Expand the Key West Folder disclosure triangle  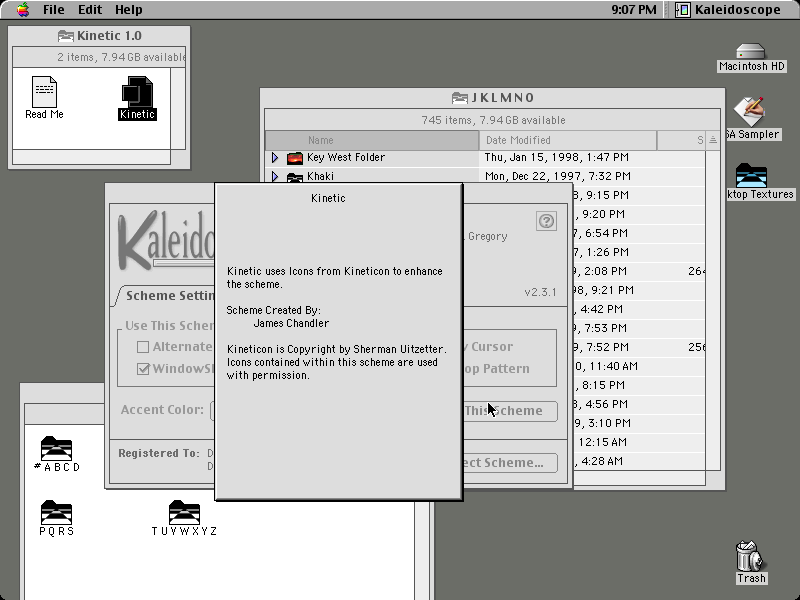click(275, 158)
